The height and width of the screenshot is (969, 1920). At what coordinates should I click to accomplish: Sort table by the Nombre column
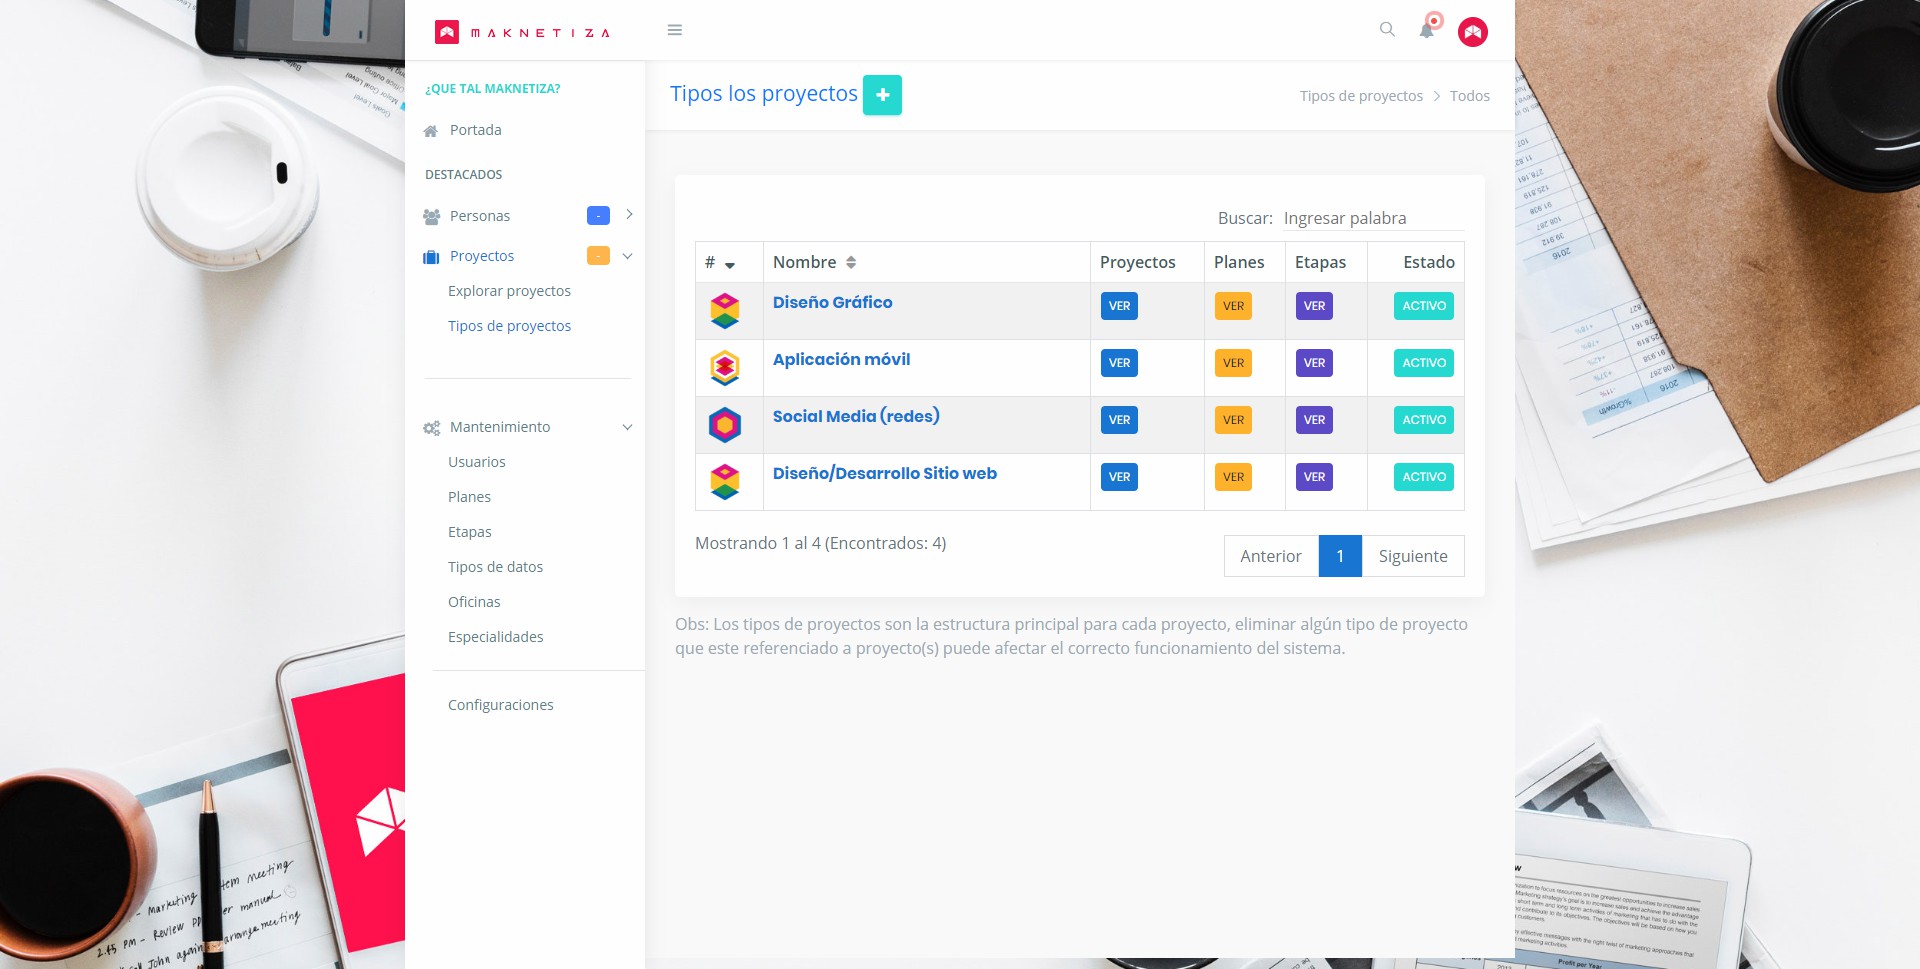(x=926, y=262)
